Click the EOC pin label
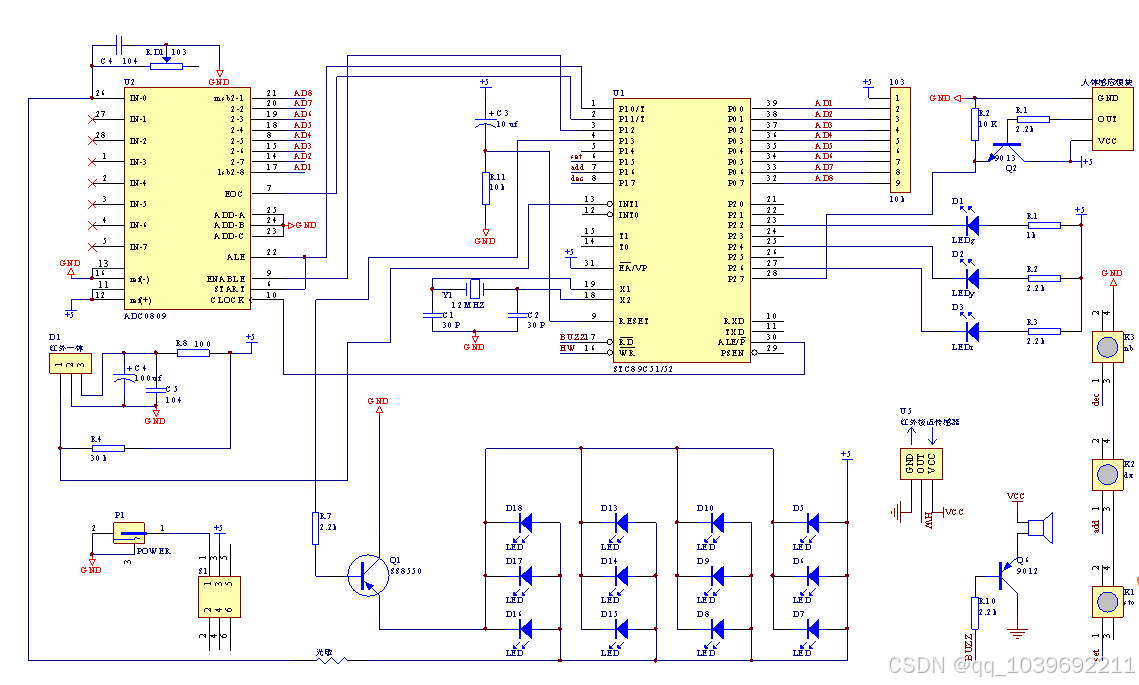This screenshot has width=1139, height=685. click(x=234, y=194)
